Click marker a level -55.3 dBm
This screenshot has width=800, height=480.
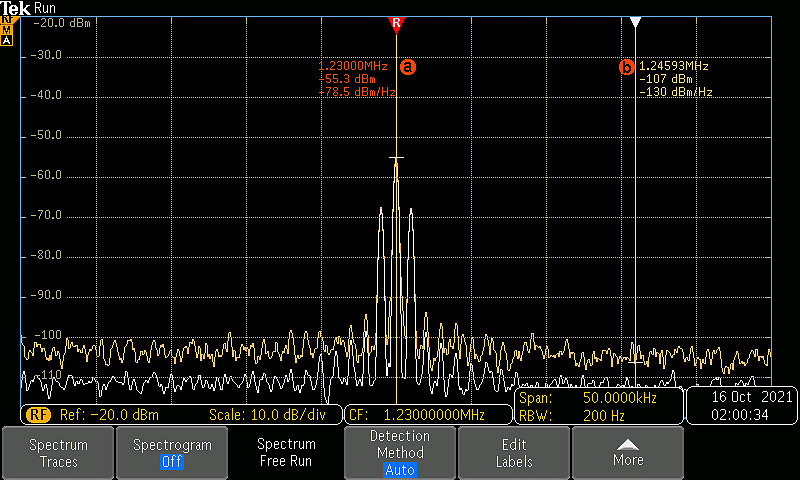pyautogui.click(x=347, y=79)
